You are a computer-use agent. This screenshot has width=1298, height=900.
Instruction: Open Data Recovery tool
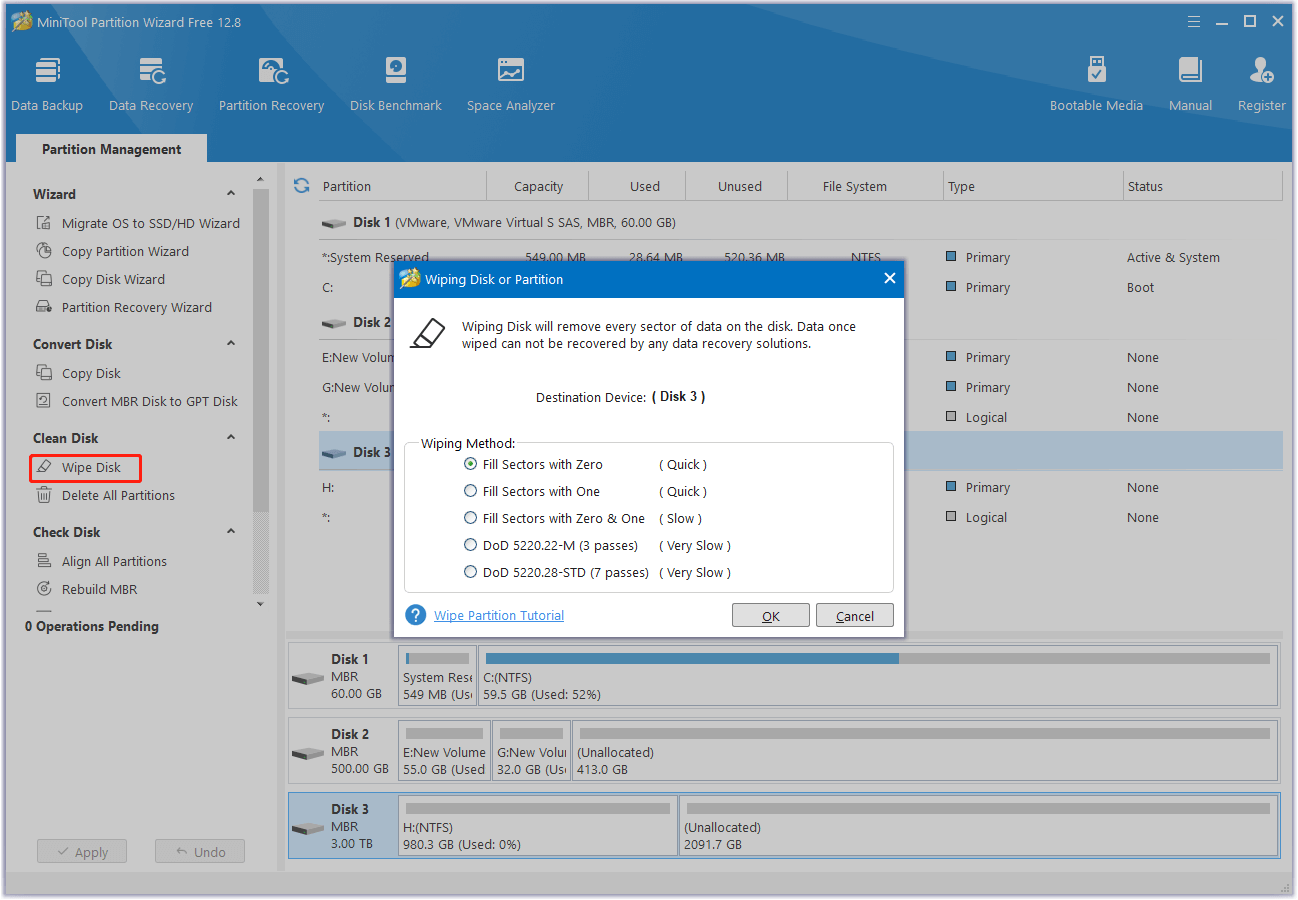(151, 83)
